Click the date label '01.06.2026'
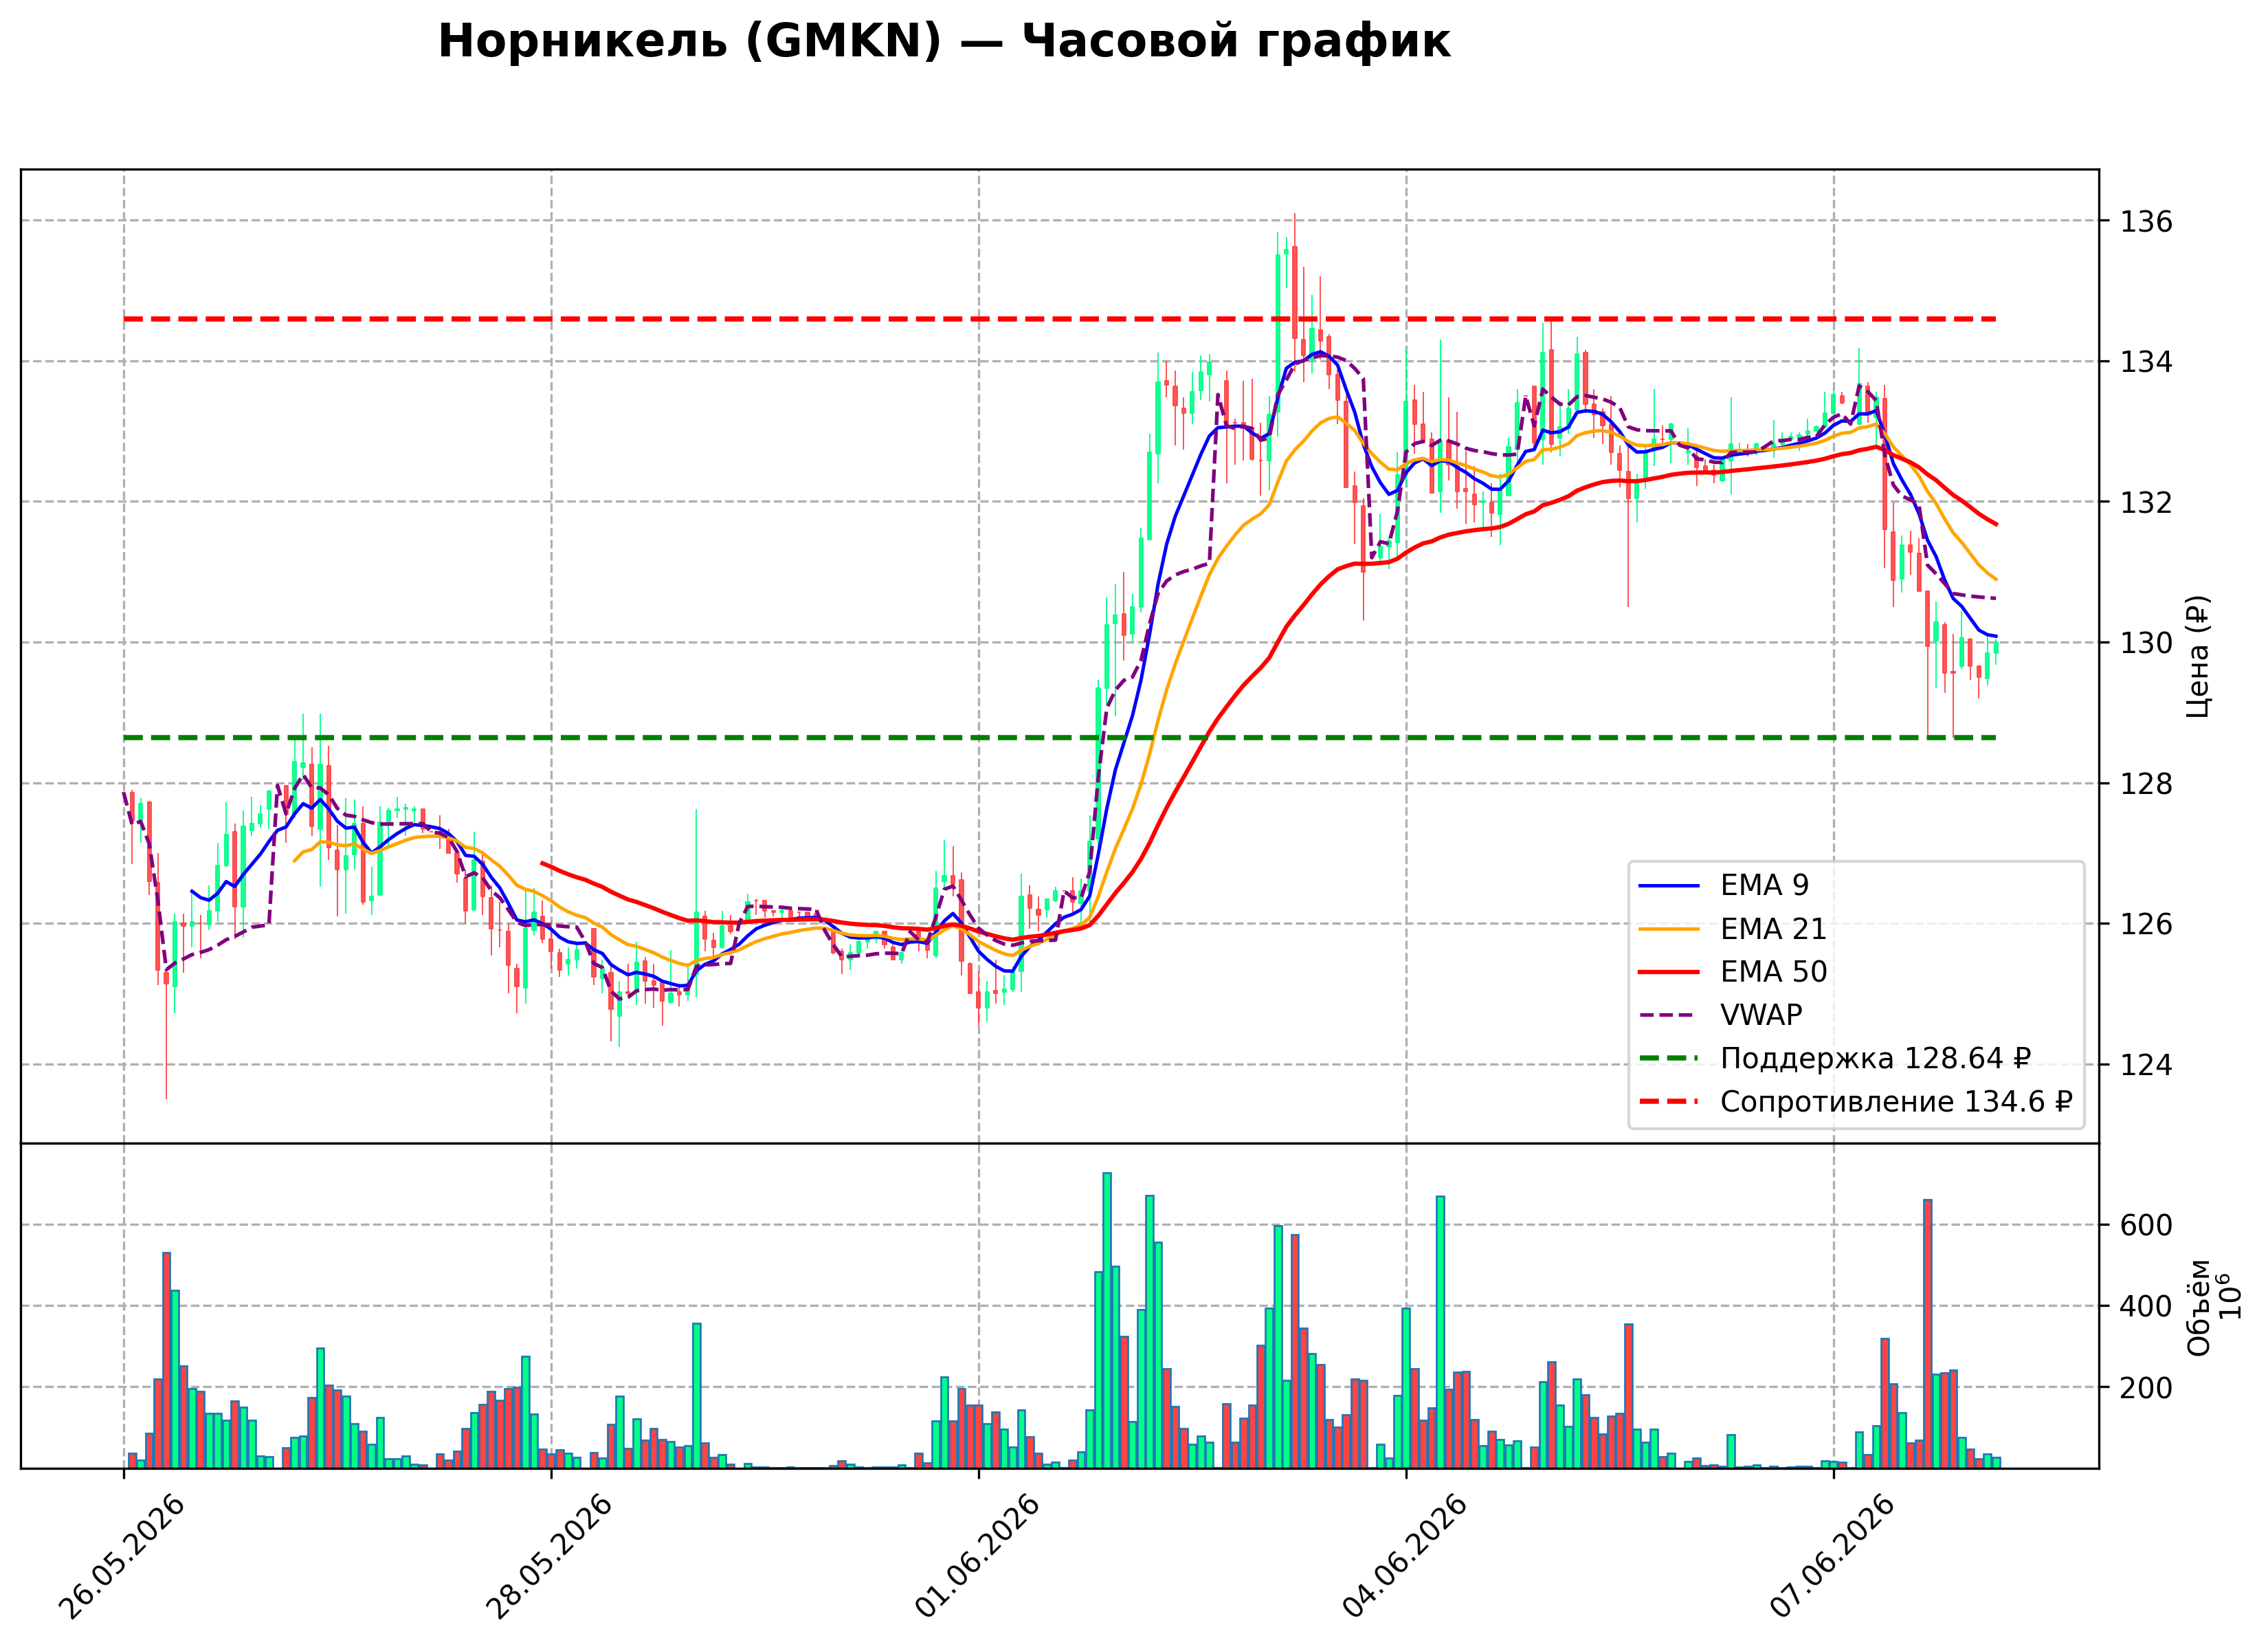Screen dimensions: 2268x1645 [x=977, y=1557]
